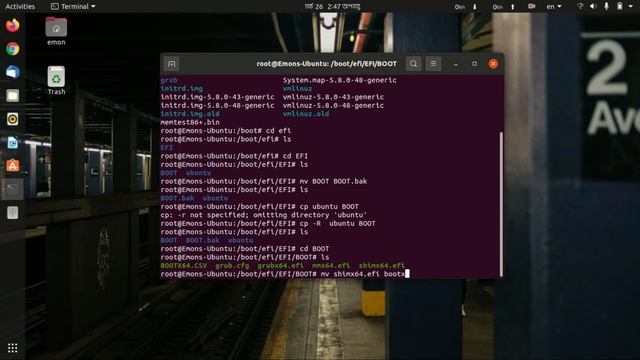This screenshot has width=640, height=360.
Task: Click the Wi-Fi status icon
Action: (580, 7)
